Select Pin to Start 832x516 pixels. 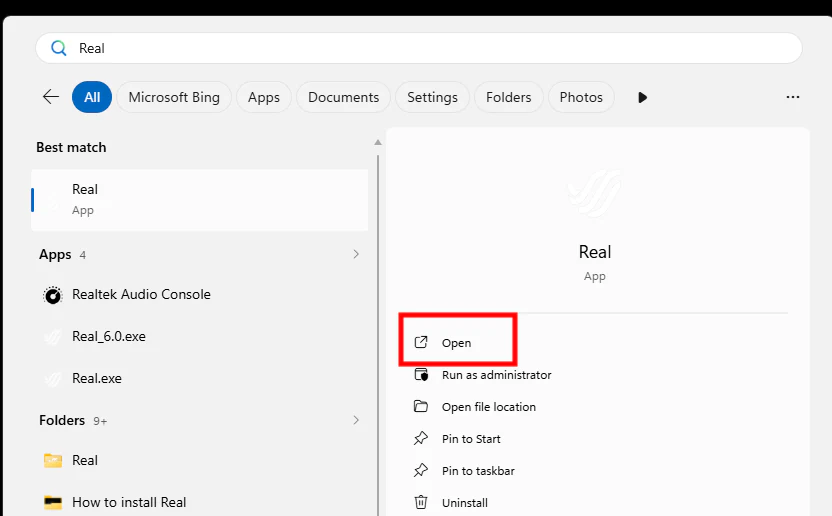(471, 439)
